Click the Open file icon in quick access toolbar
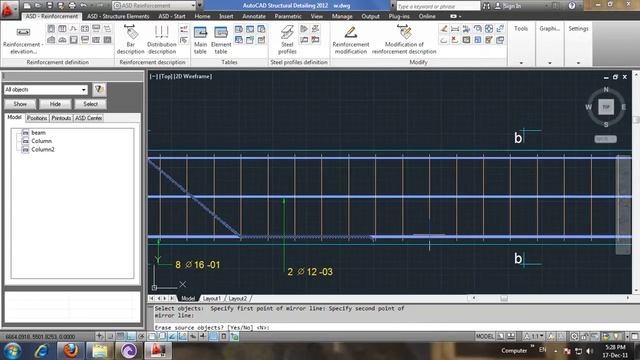Image resolution: width=640 pixels, height=360 pixels. 38,6
